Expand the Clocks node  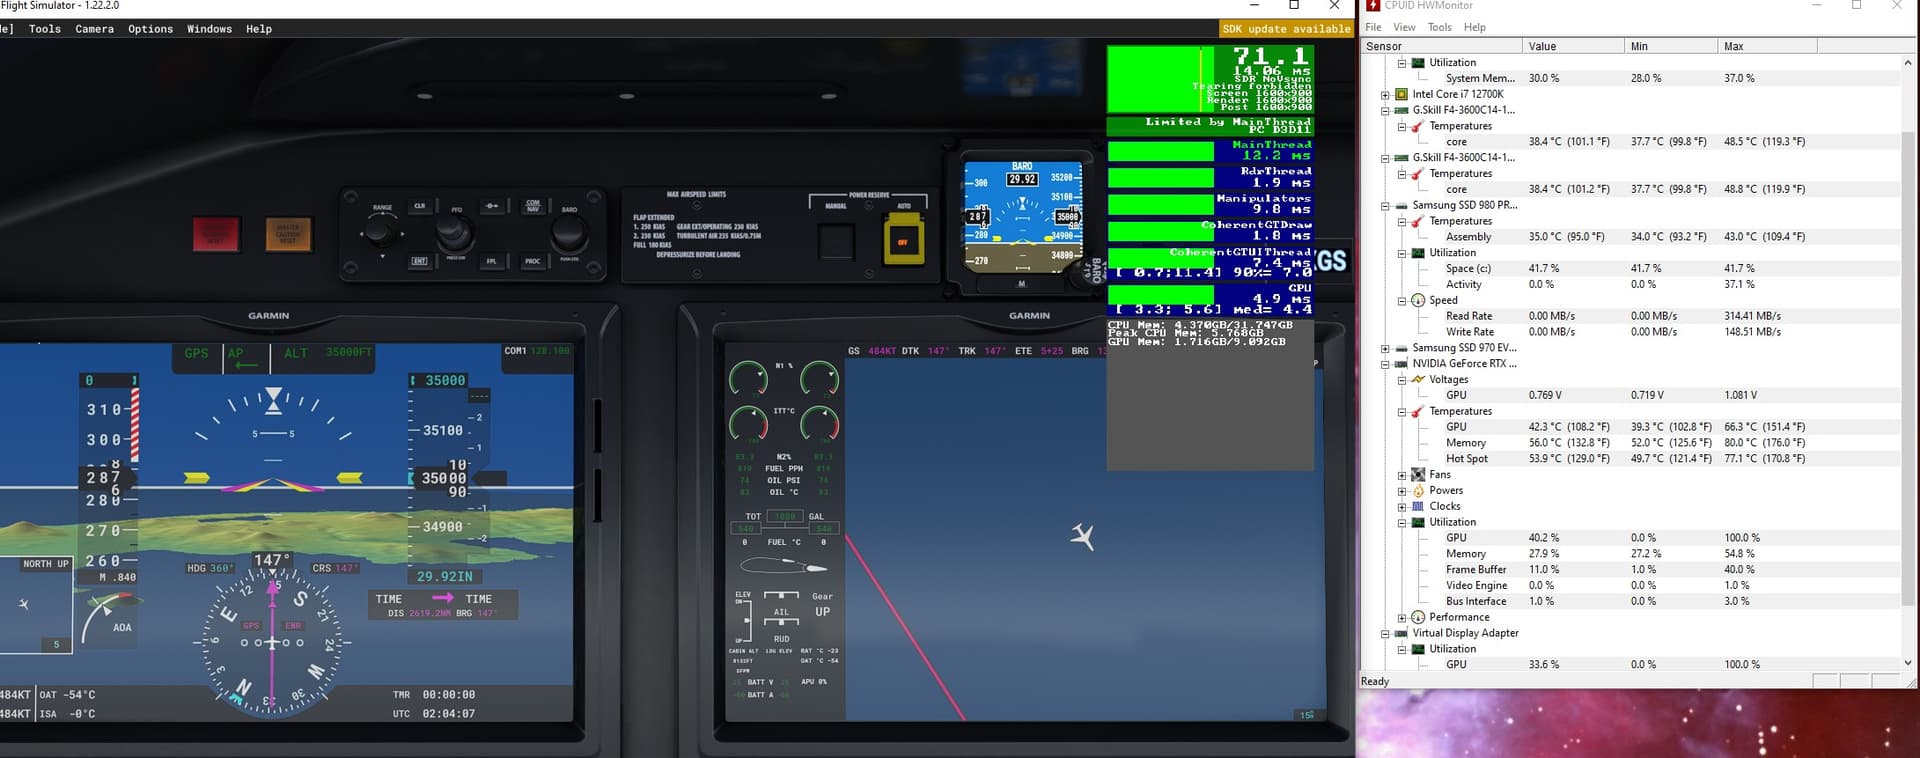[1402, 507]
